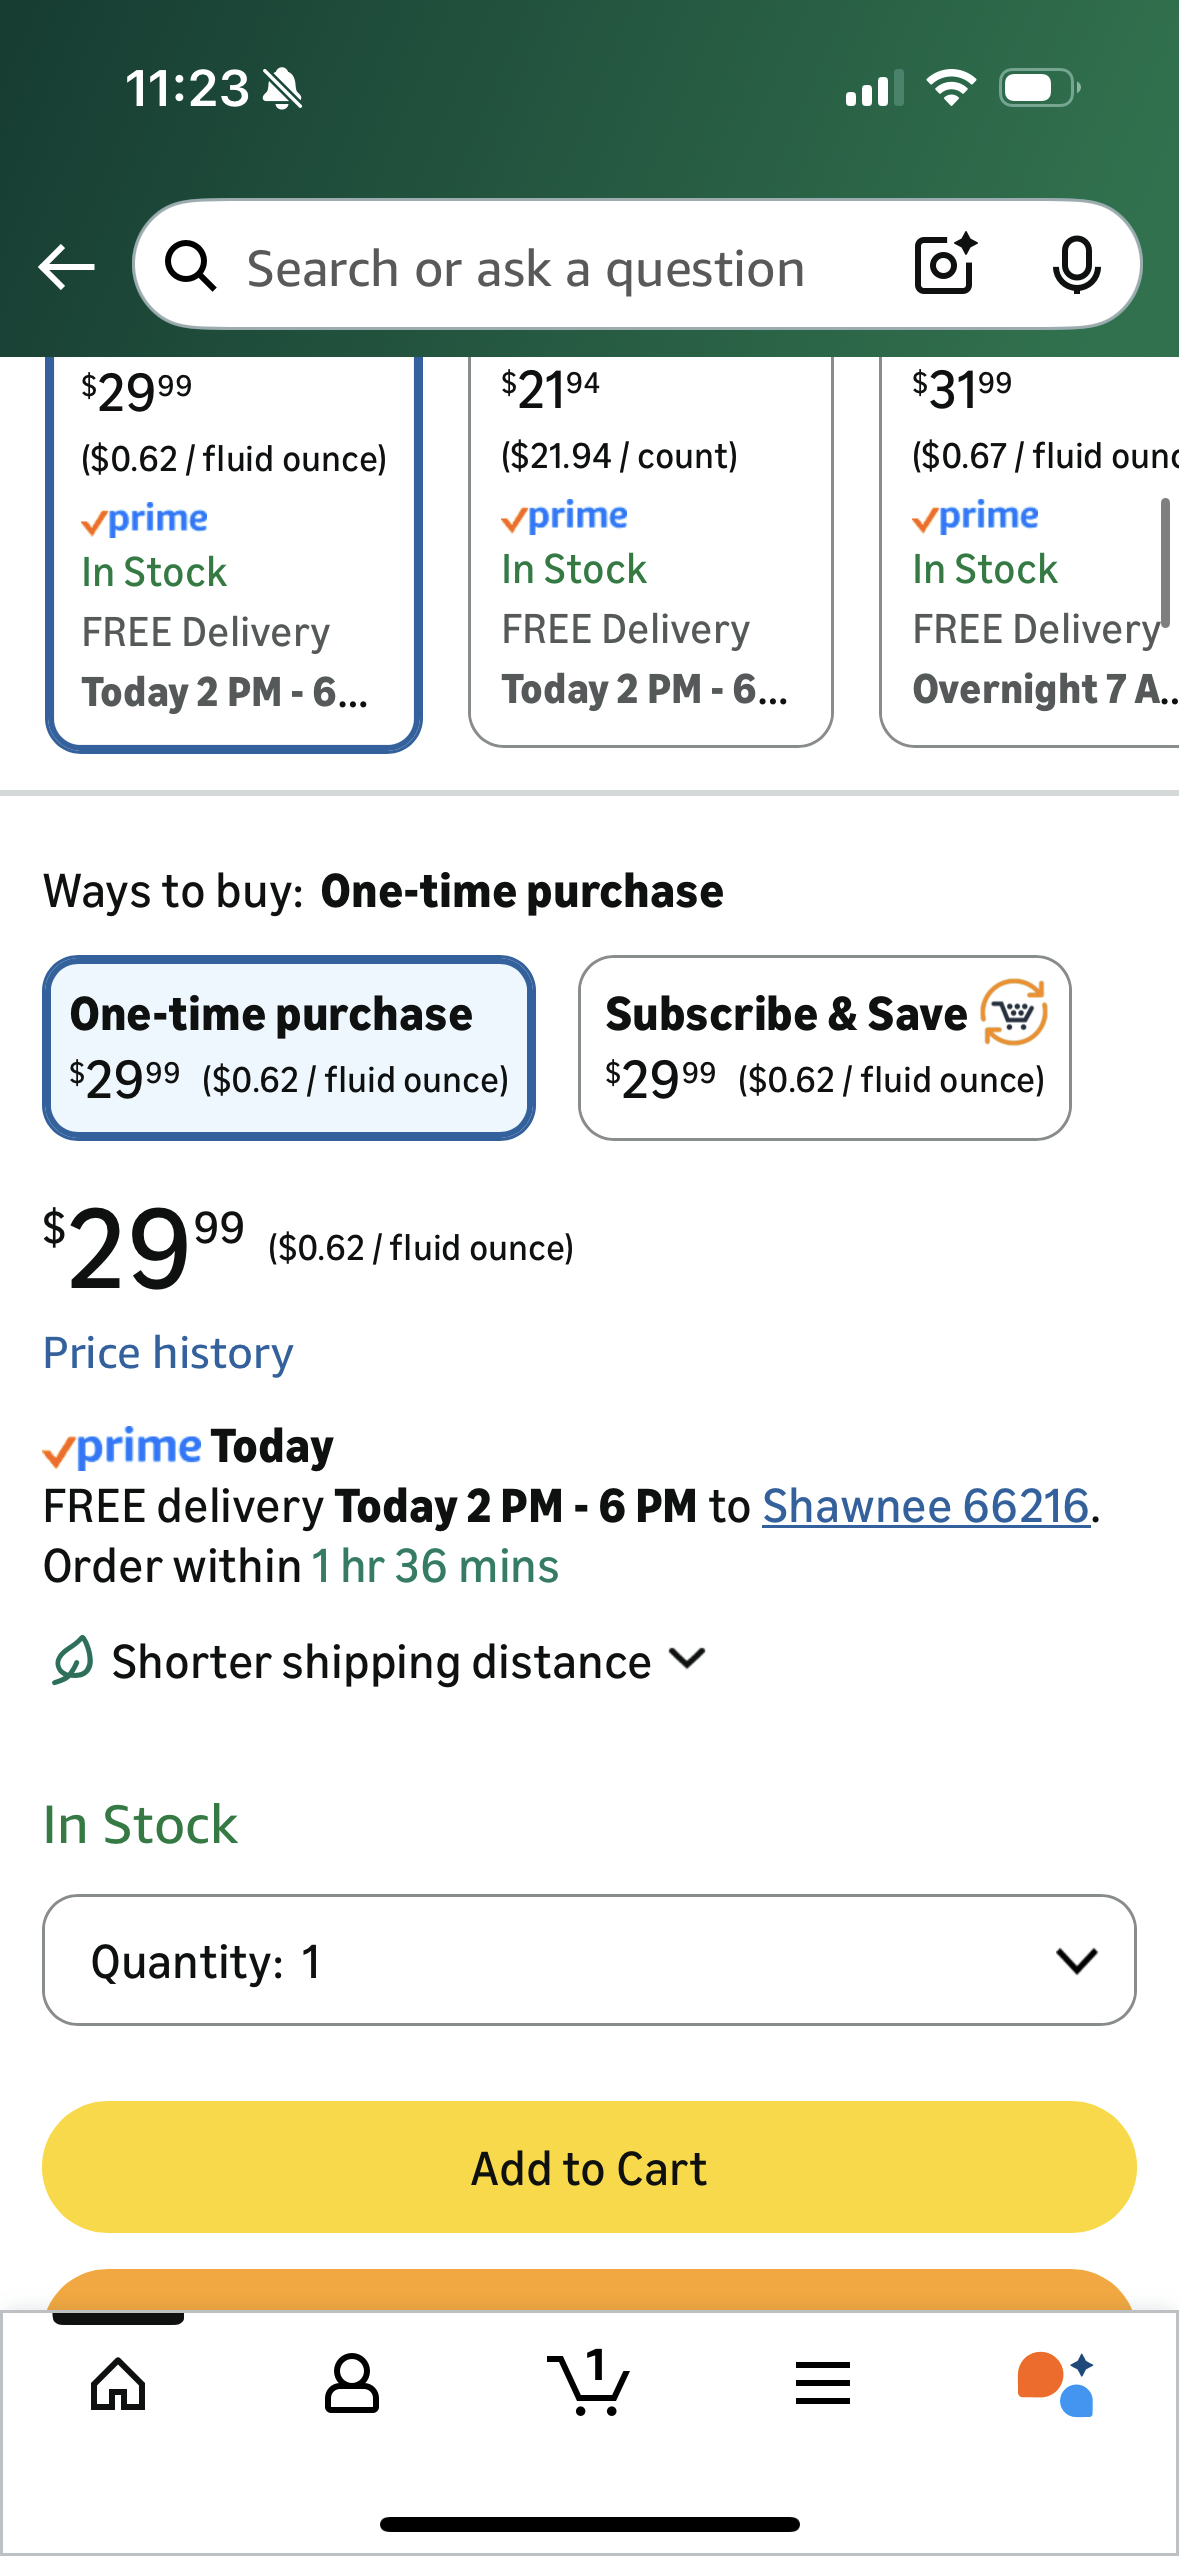Go to Home tab icon
The image size is (1179, 2556).
(118, 2384)
